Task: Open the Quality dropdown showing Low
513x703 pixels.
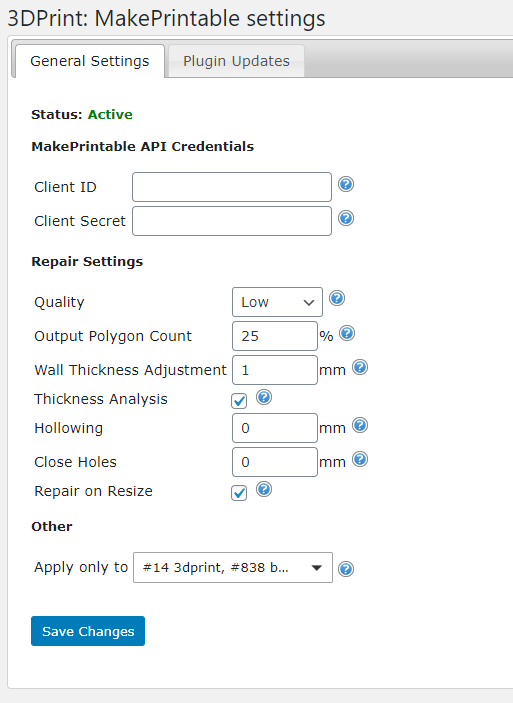Action: pos(277,302)
